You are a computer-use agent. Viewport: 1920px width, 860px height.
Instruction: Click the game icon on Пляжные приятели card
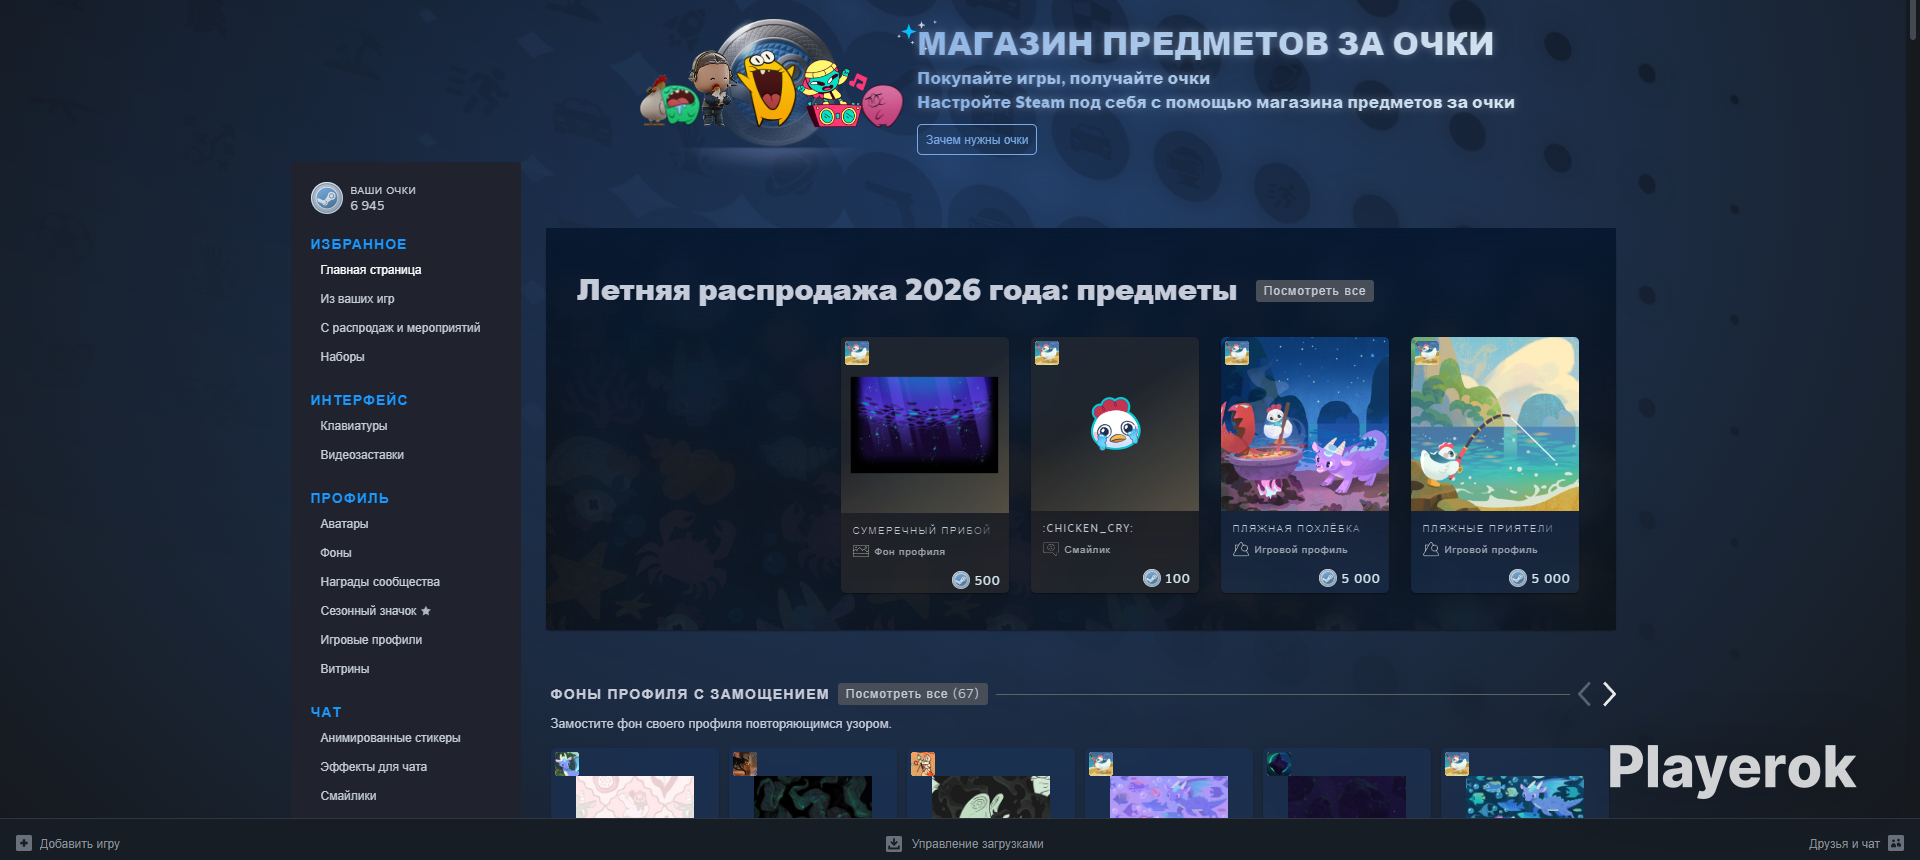click(x=1427, y=353)
